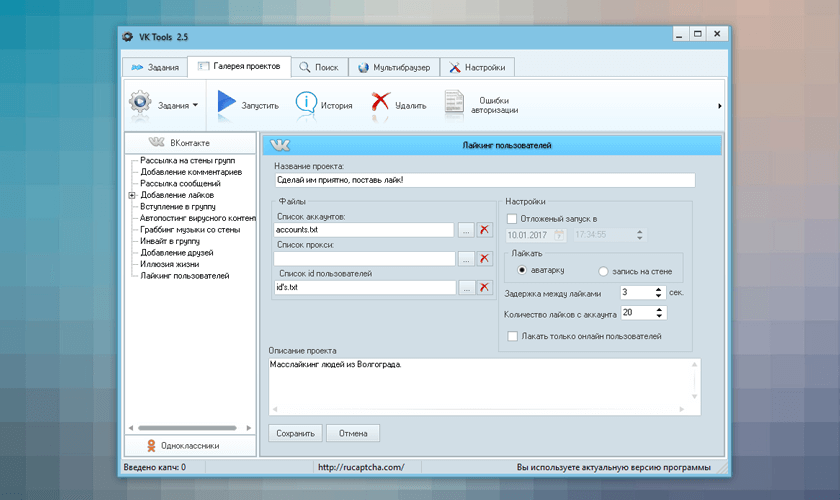Switch to the Галерея проектов tab
This screenshot has width=840, height=500.
[x=239, y=66]
